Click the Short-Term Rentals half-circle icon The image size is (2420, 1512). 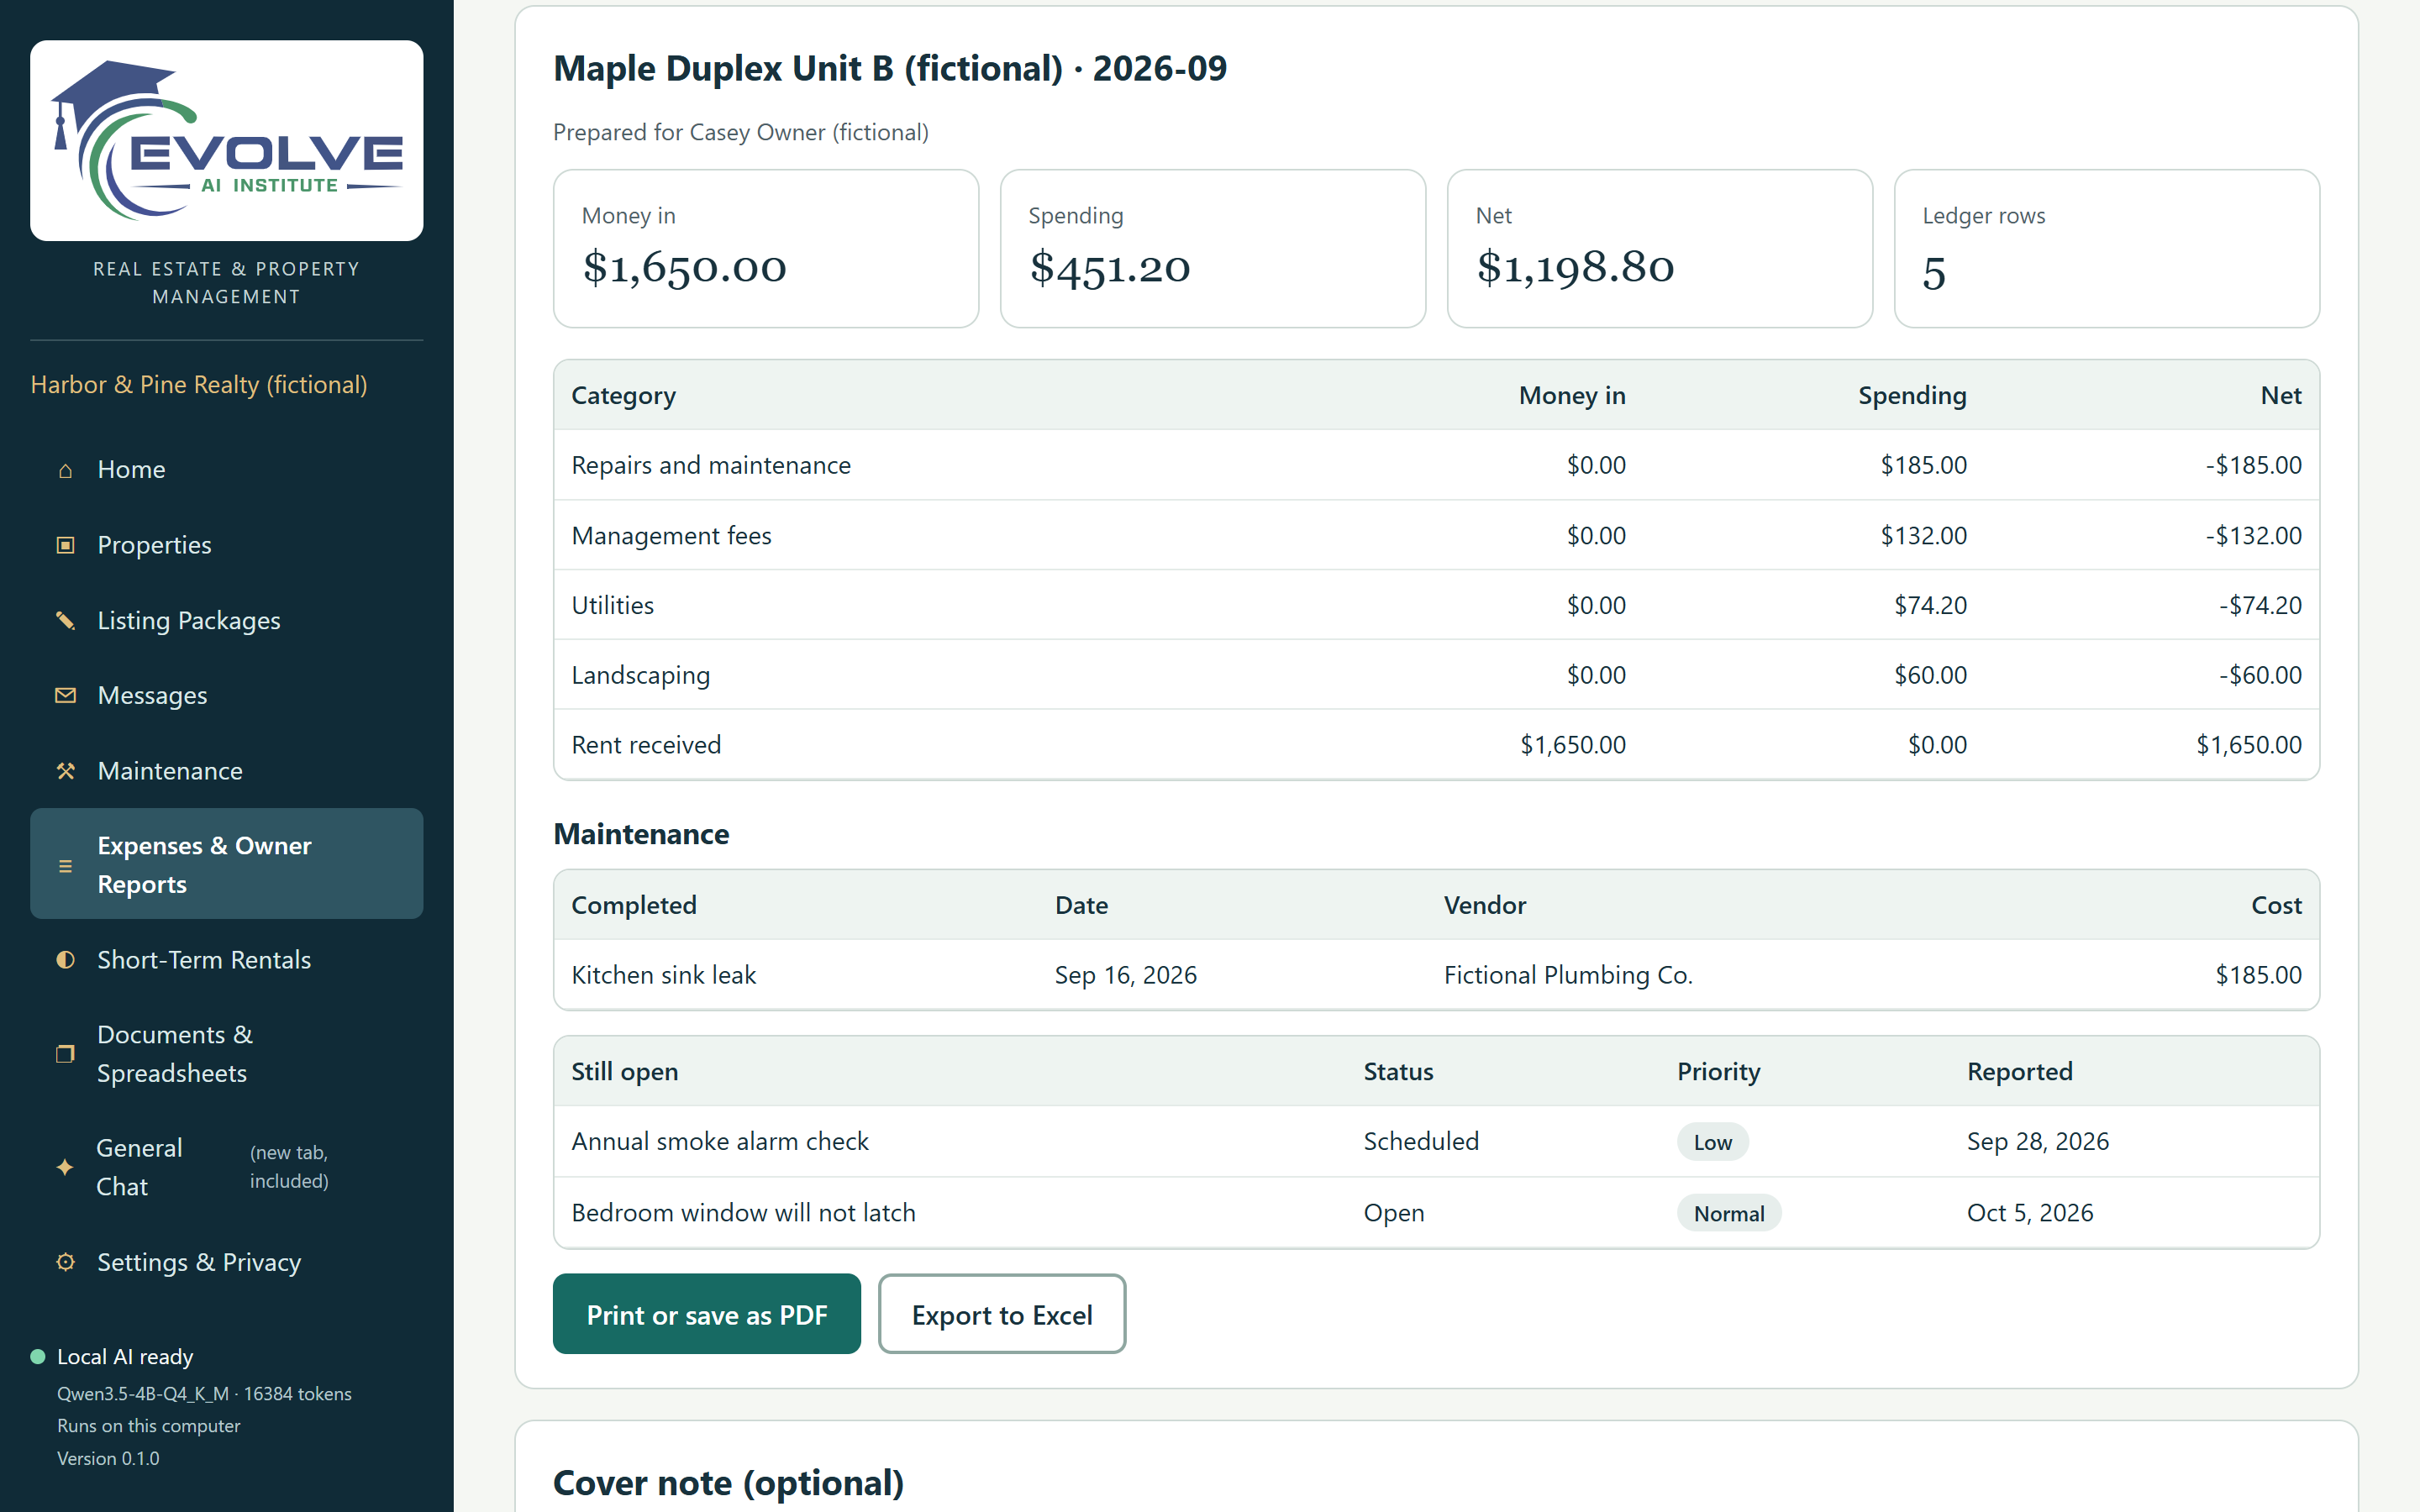pyautogui.click(x=65, y=960)
